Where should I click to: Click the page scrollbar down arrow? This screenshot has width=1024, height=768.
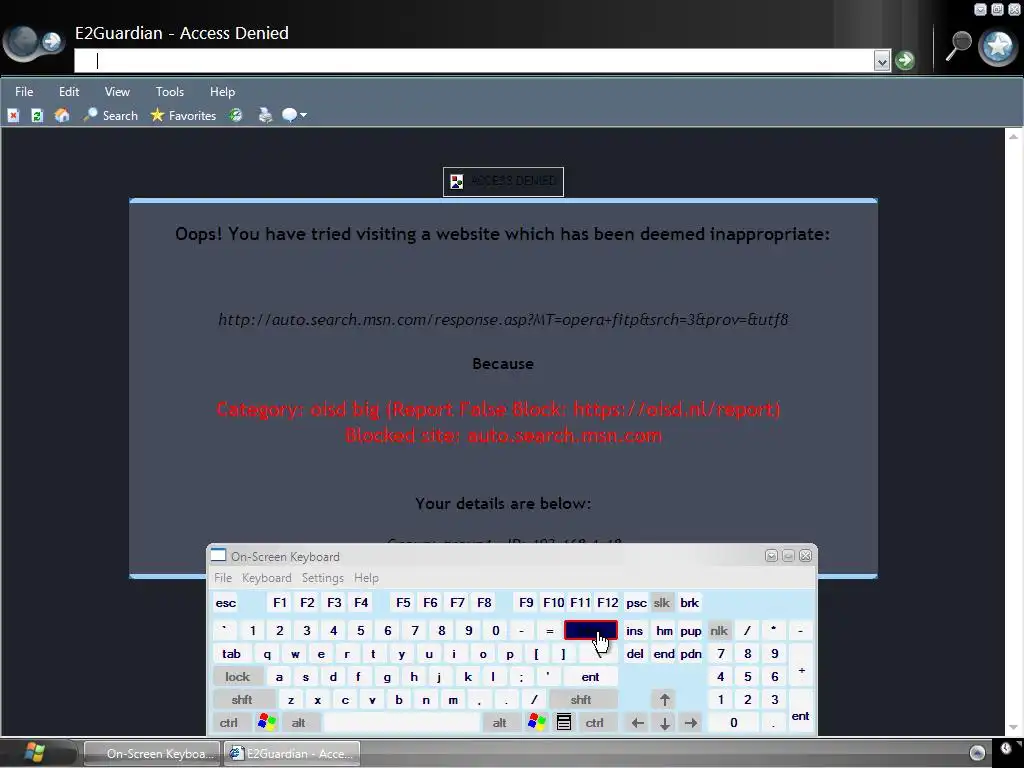1014,728
